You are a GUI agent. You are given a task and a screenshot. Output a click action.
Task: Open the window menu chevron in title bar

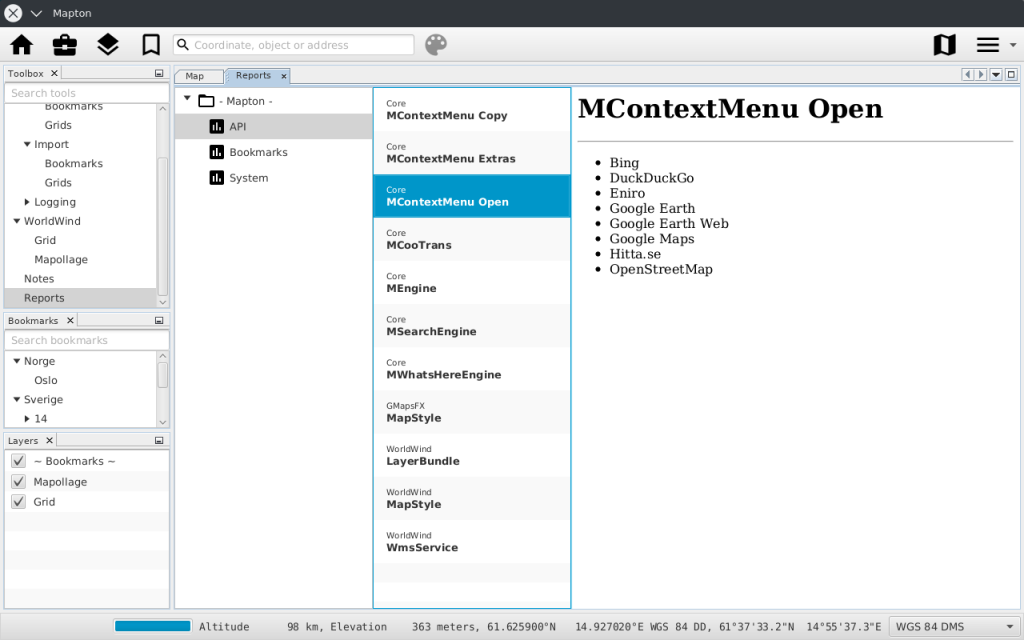(x=37, y=13)
